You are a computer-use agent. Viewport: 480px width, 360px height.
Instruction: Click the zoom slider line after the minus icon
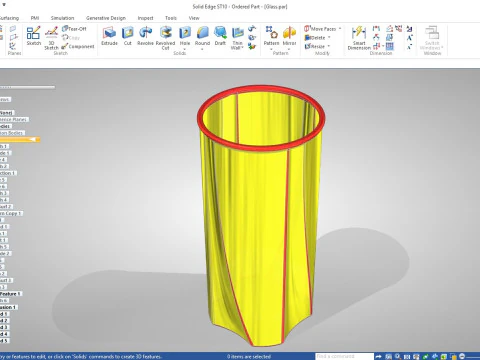[473, 356]
